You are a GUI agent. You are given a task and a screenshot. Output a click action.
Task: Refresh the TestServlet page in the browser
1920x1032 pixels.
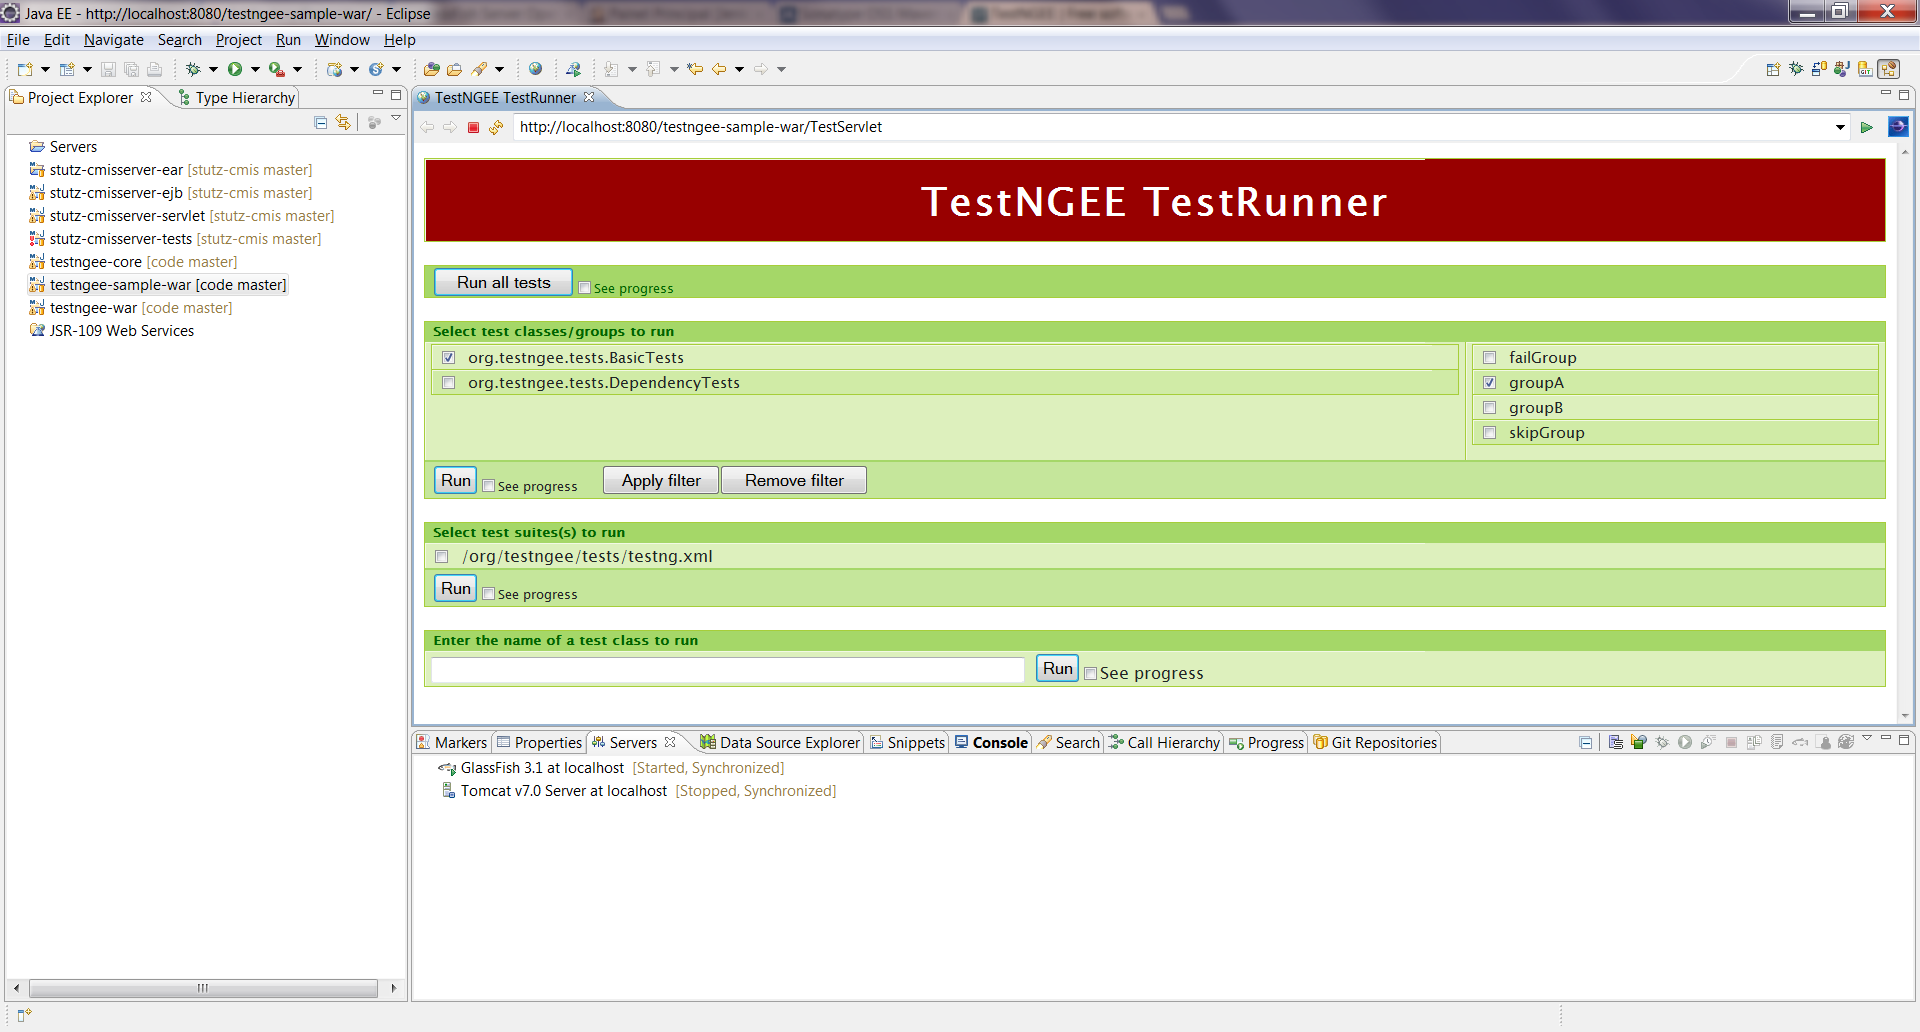497,127
